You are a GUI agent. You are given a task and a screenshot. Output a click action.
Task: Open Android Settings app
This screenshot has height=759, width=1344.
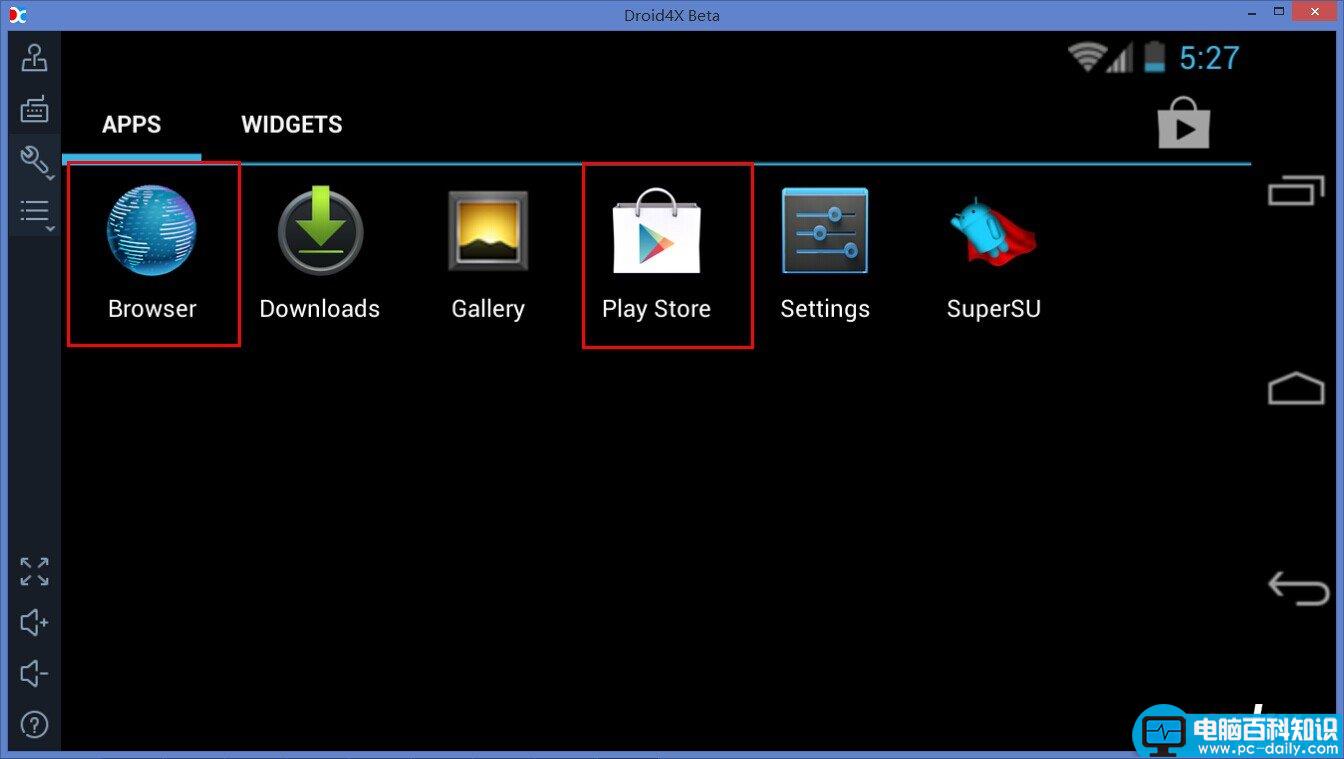[x=825, y=254]
